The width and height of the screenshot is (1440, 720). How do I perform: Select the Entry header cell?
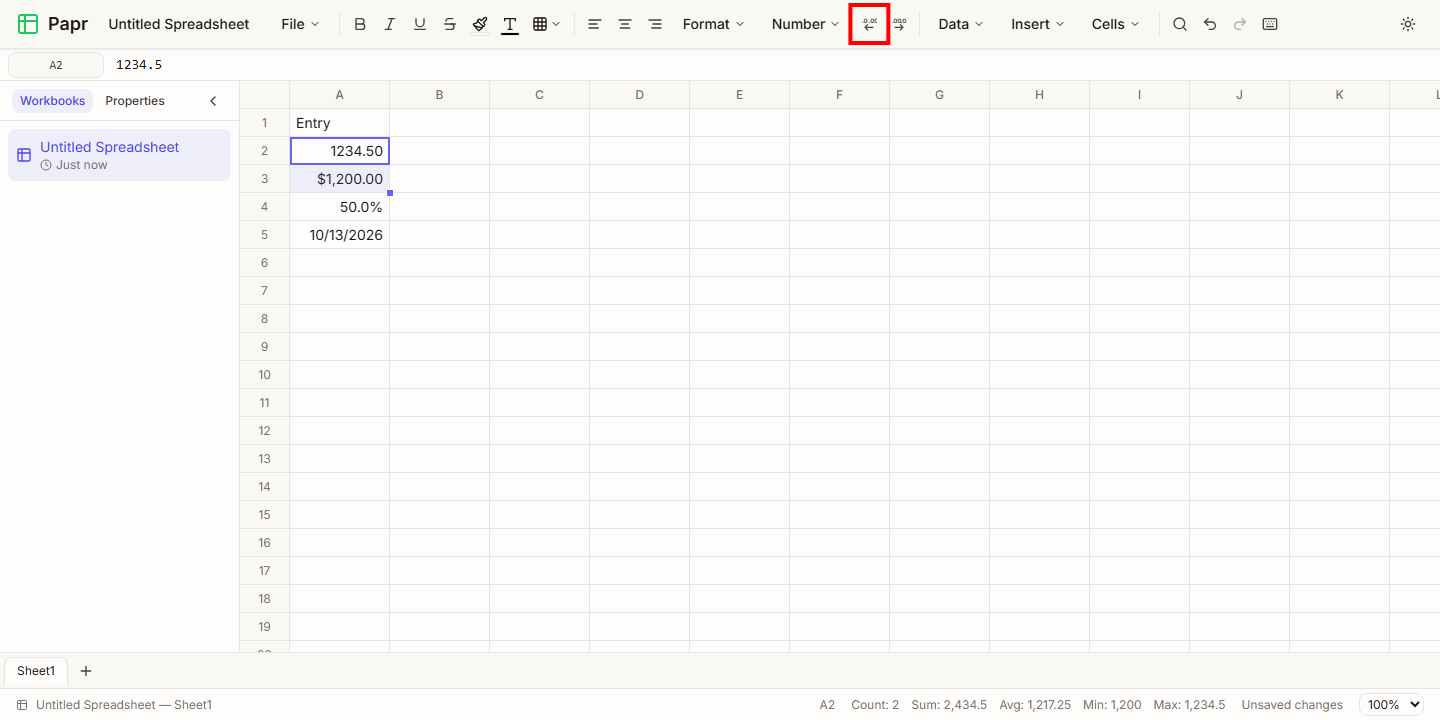click(x=340, y=123)
